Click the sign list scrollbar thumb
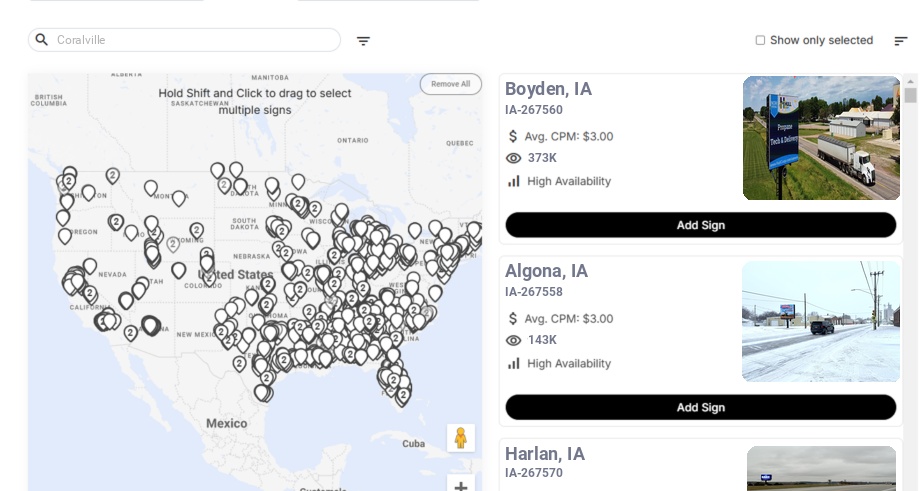920x491 pixels. coord(910,95)
